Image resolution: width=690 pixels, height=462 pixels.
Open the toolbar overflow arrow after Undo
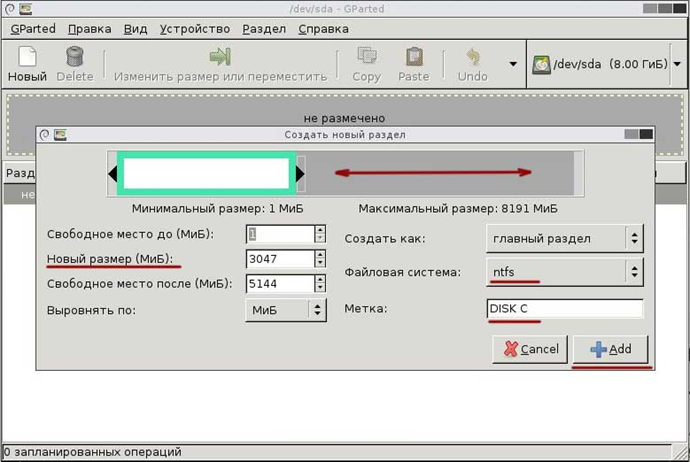coord(513,64)
